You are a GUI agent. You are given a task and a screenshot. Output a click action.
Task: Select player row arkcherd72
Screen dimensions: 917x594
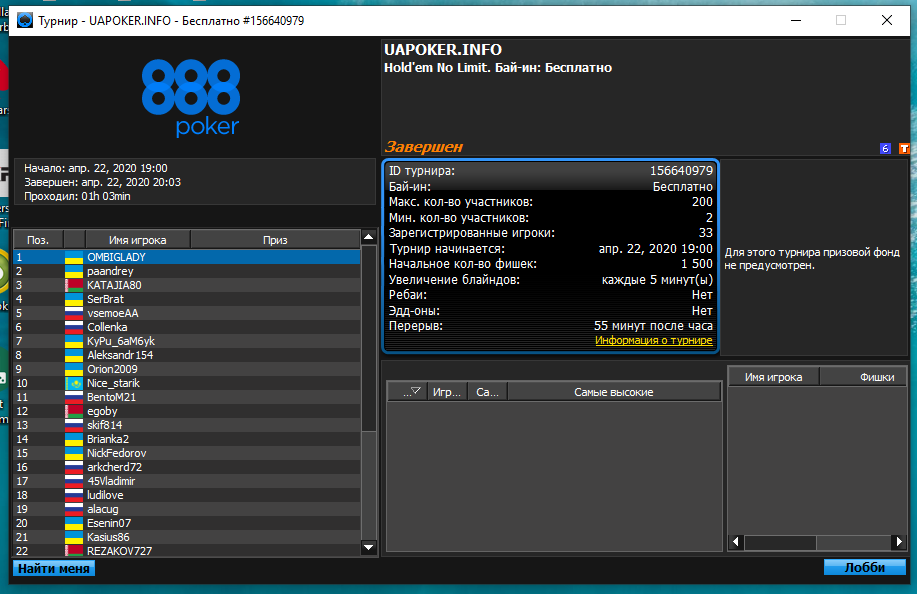(187, 468)
